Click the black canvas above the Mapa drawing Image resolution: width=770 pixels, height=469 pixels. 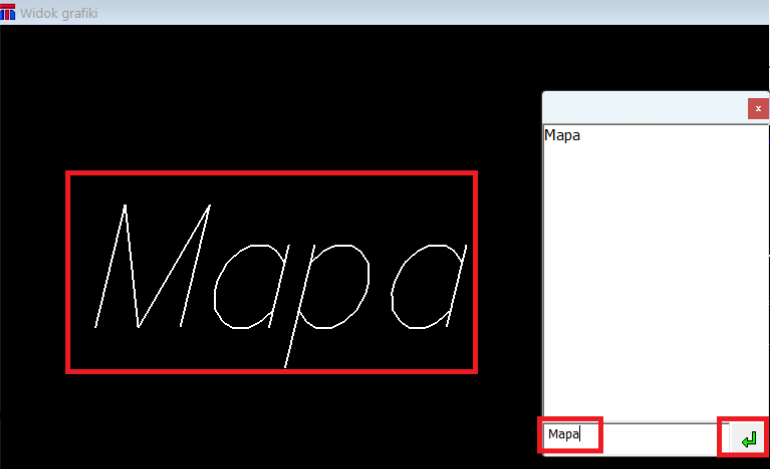(270, 100)
